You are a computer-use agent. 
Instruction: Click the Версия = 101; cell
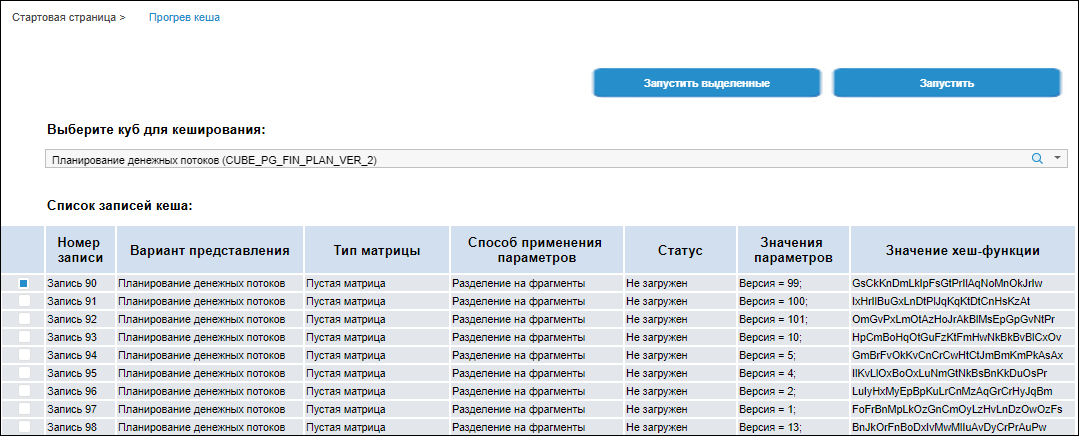(x=793, y=319)
